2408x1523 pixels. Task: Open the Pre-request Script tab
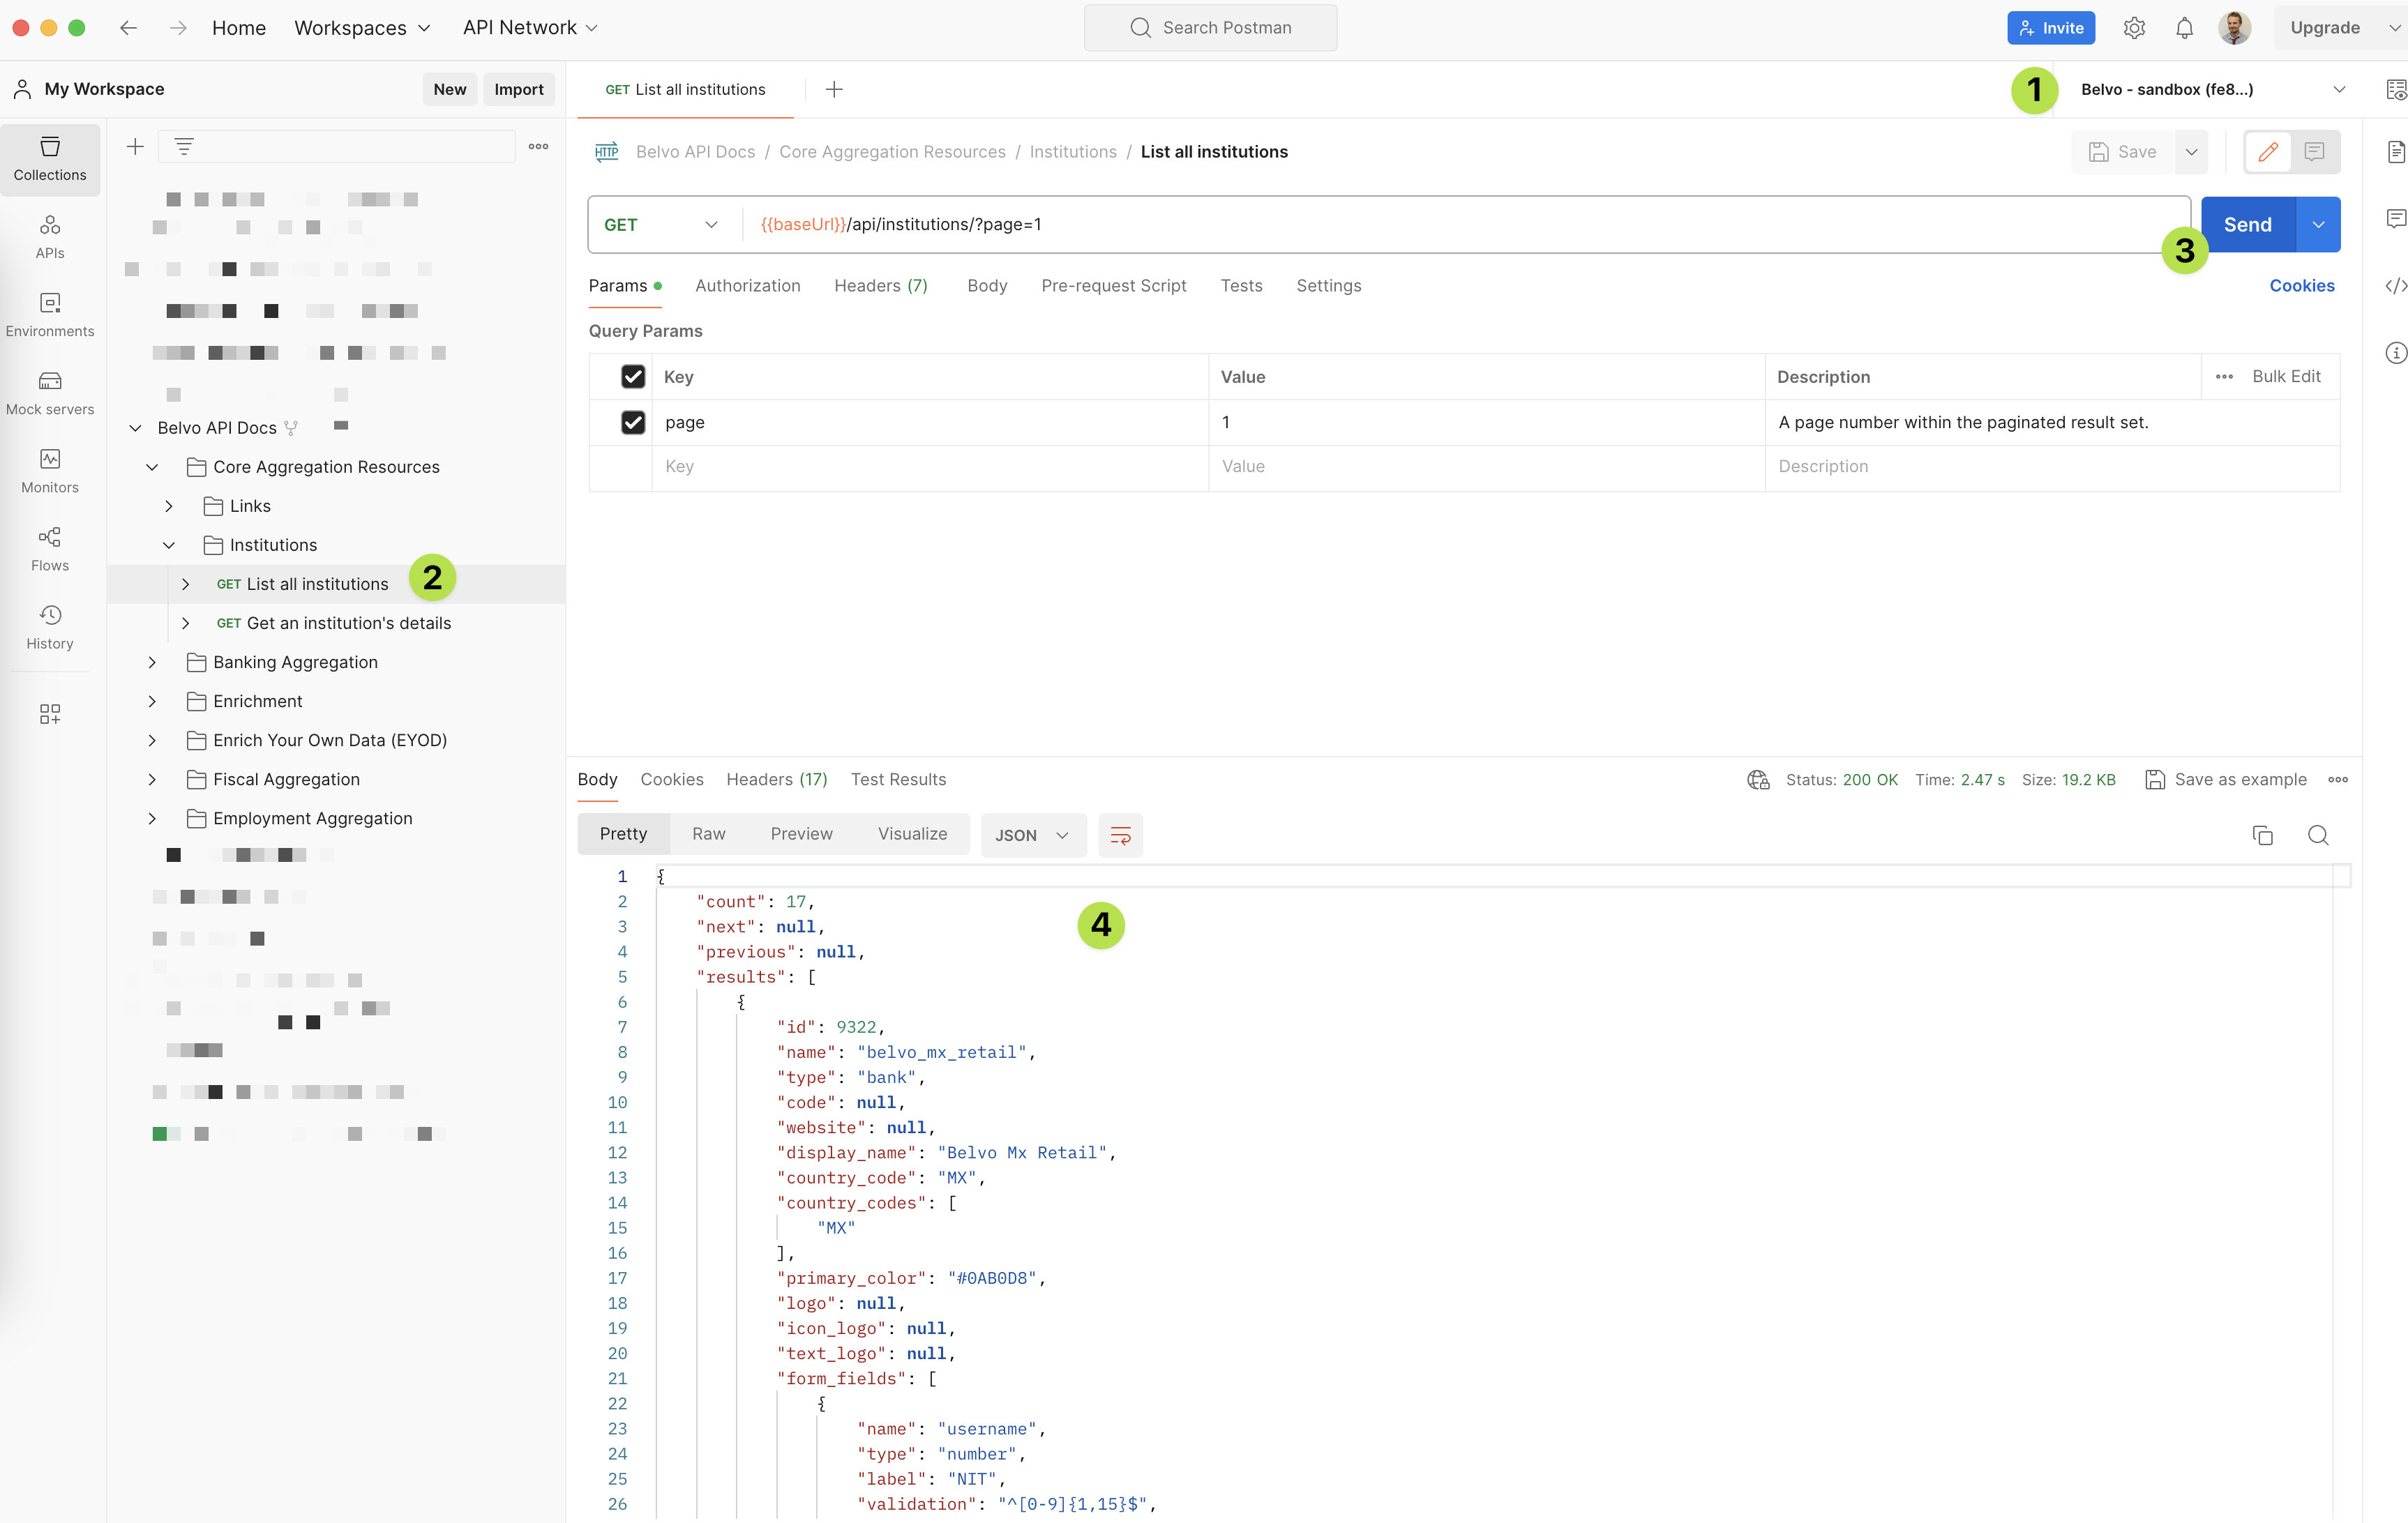coord(1114,286)
